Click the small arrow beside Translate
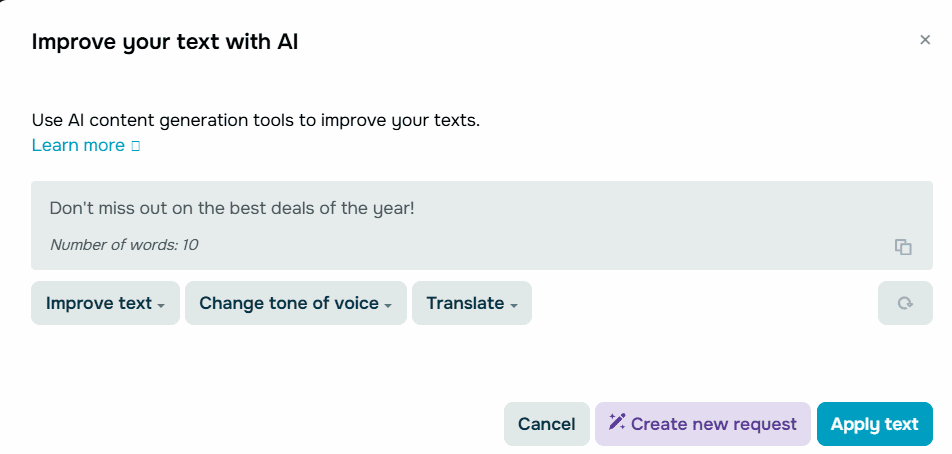Screen dimensions: 952x454 (514, 305)
